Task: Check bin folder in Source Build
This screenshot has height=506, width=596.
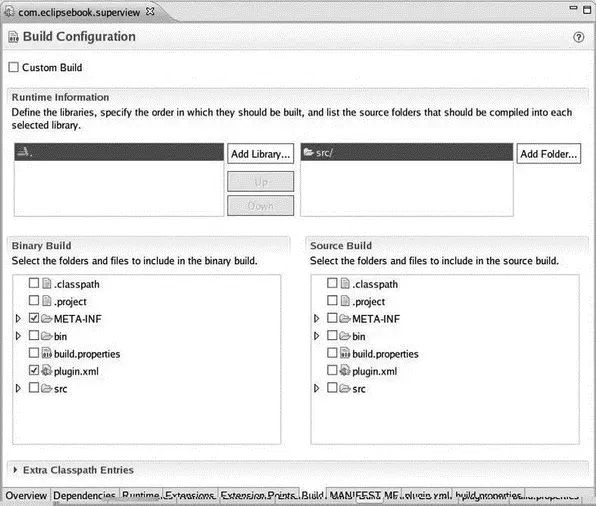Action: (332, 335)
